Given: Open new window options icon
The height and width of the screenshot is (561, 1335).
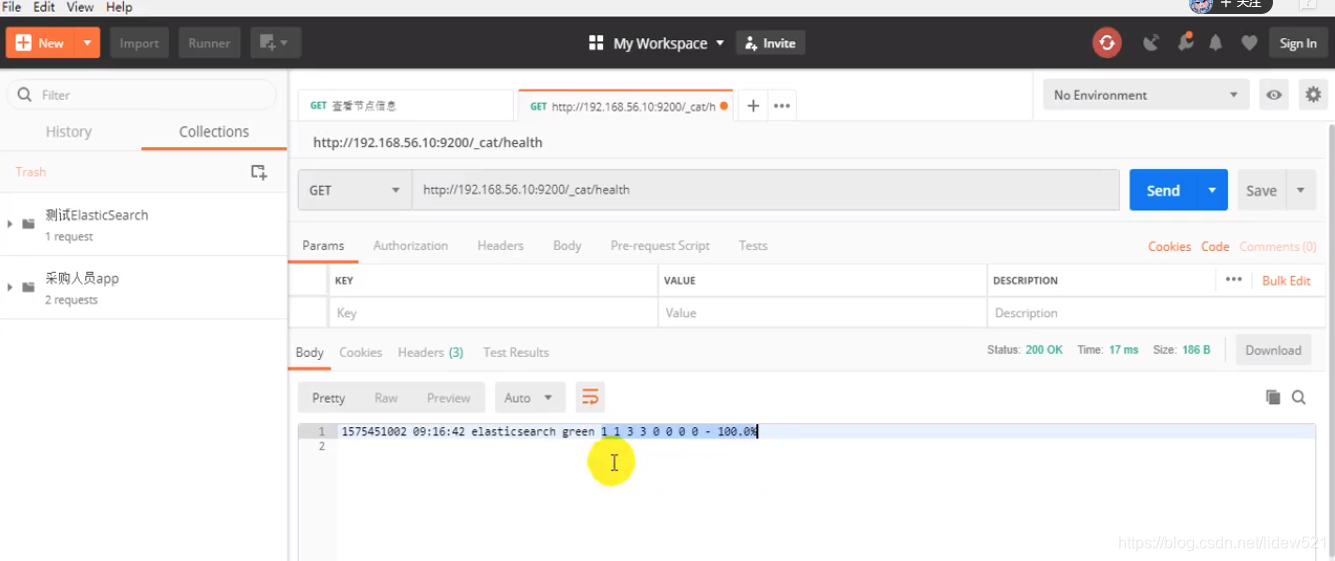Looking at the screenshot, I should [x=275, y=43].
